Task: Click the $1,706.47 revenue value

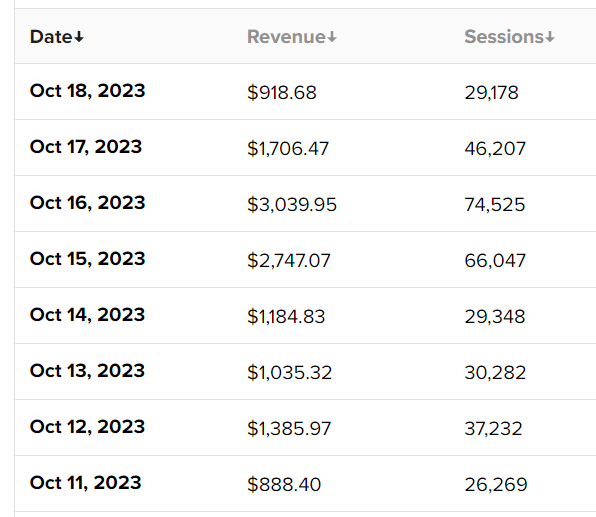Action: (x=288, y=148)
